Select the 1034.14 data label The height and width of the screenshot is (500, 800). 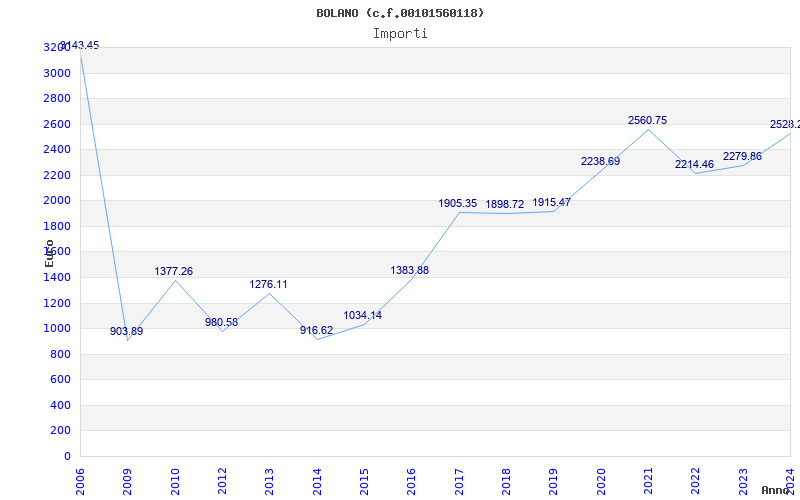(363, 315)
